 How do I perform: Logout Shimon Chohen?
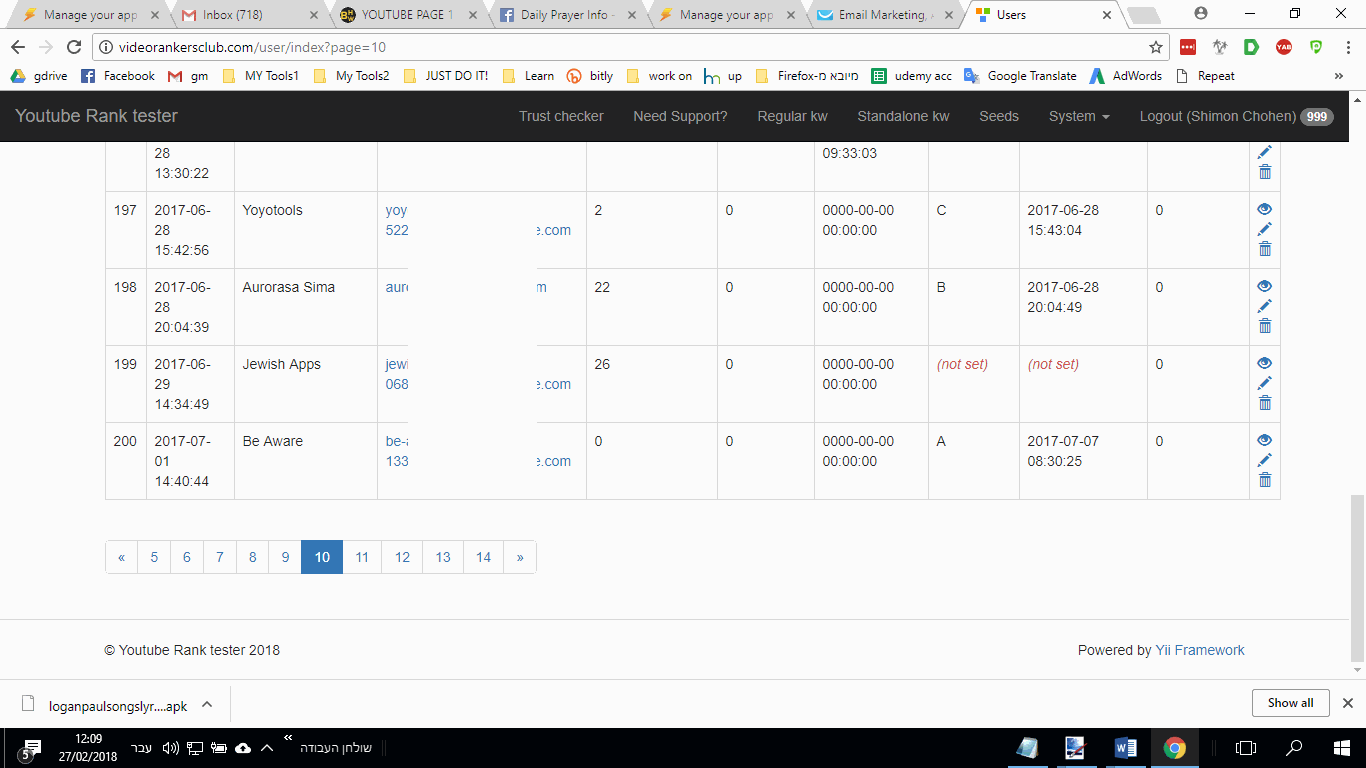[x=1236, y=116]
